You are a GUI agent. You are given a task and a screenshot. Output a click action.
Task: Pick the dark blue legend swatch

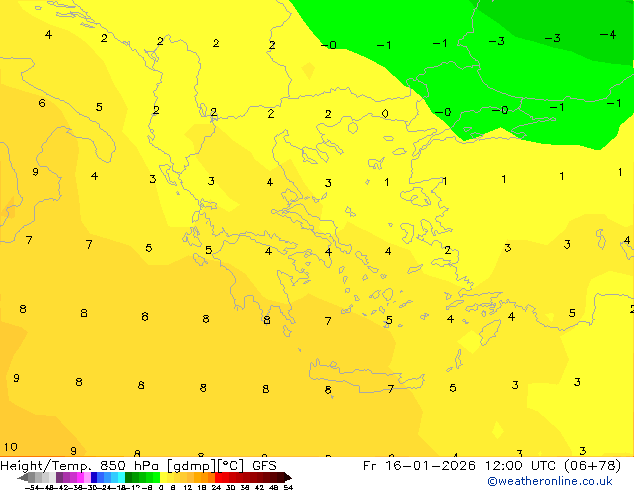[94, 477]
